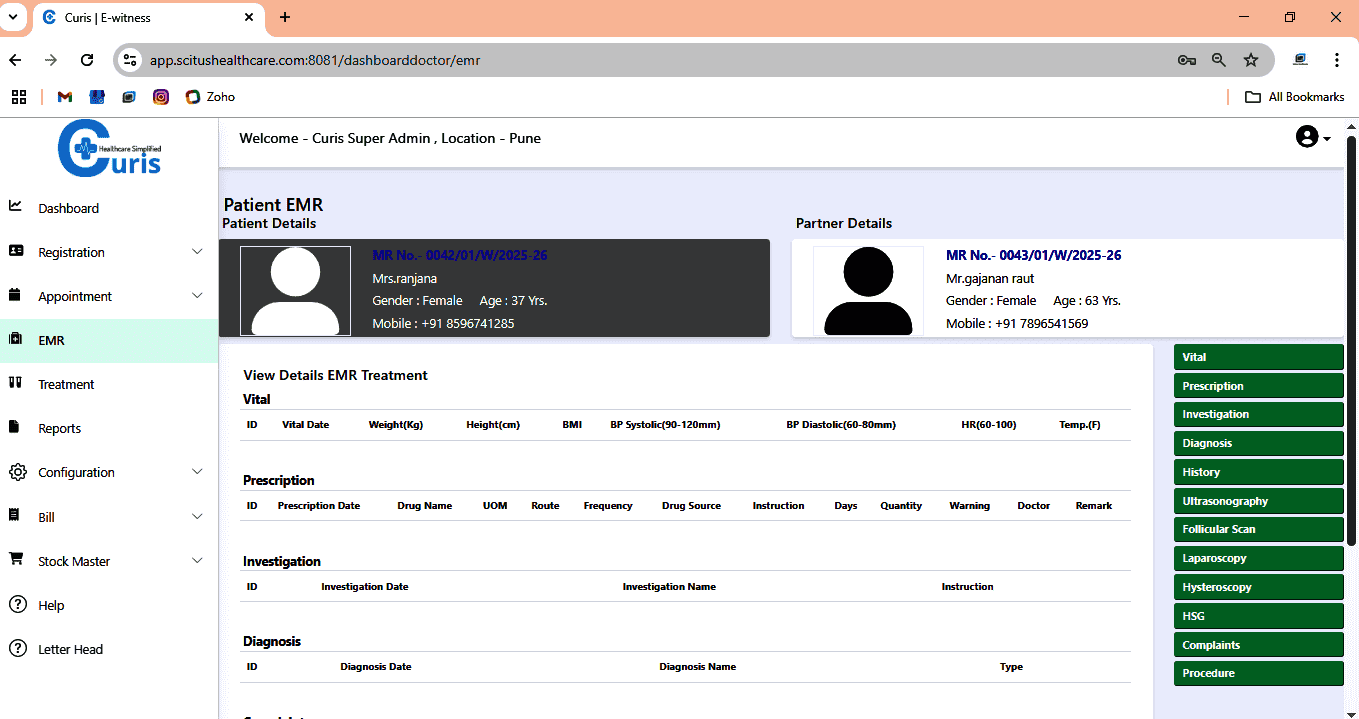Click the Stock Master cart icon
The image size is (1359, 719).
point(16,560)
